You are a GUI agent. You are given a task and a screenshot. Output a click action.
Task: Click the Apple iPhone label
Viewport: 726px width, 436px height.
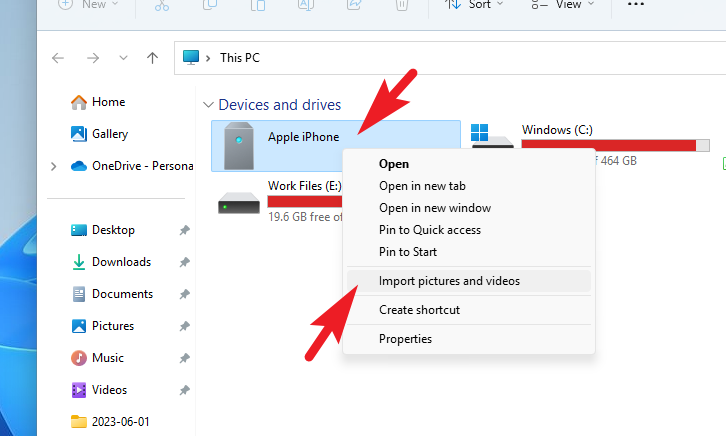point(304,137)
